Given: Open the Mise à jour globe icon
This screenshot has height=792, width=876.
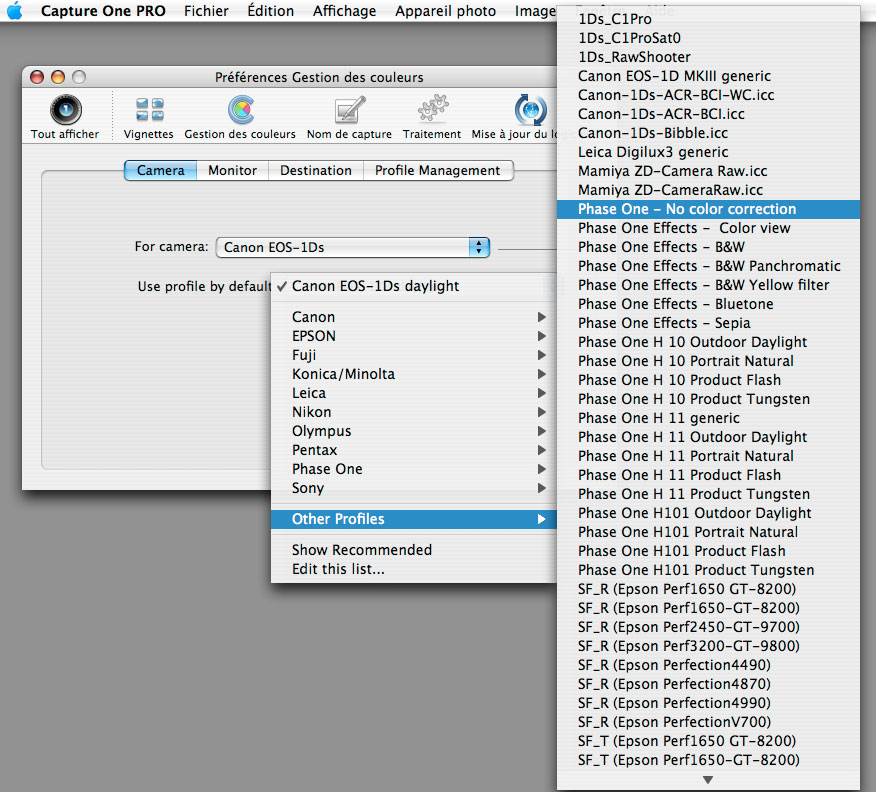Looking at the screenshot, I should (530, 109).
